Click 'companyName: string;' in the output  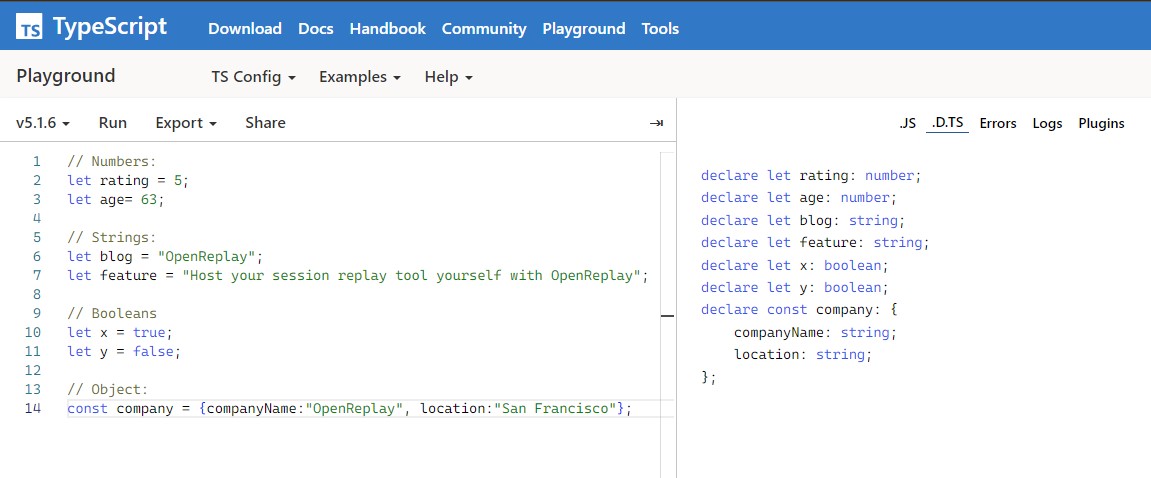pyautogui.click(x=815, y=333)
